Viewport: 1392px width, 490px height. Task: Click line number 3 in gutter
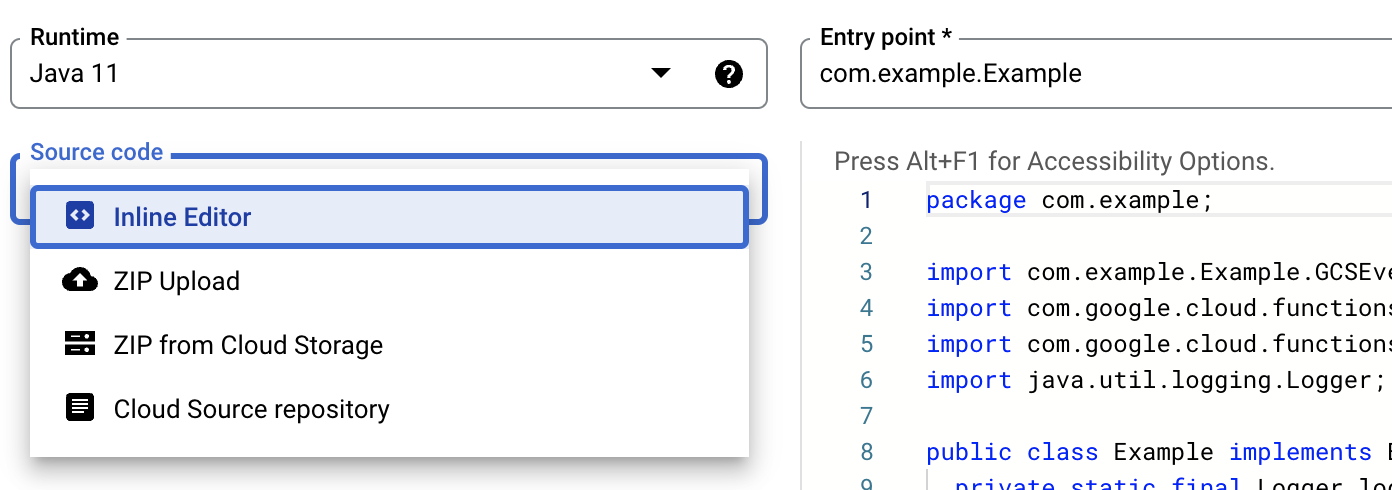click(866, 272)
